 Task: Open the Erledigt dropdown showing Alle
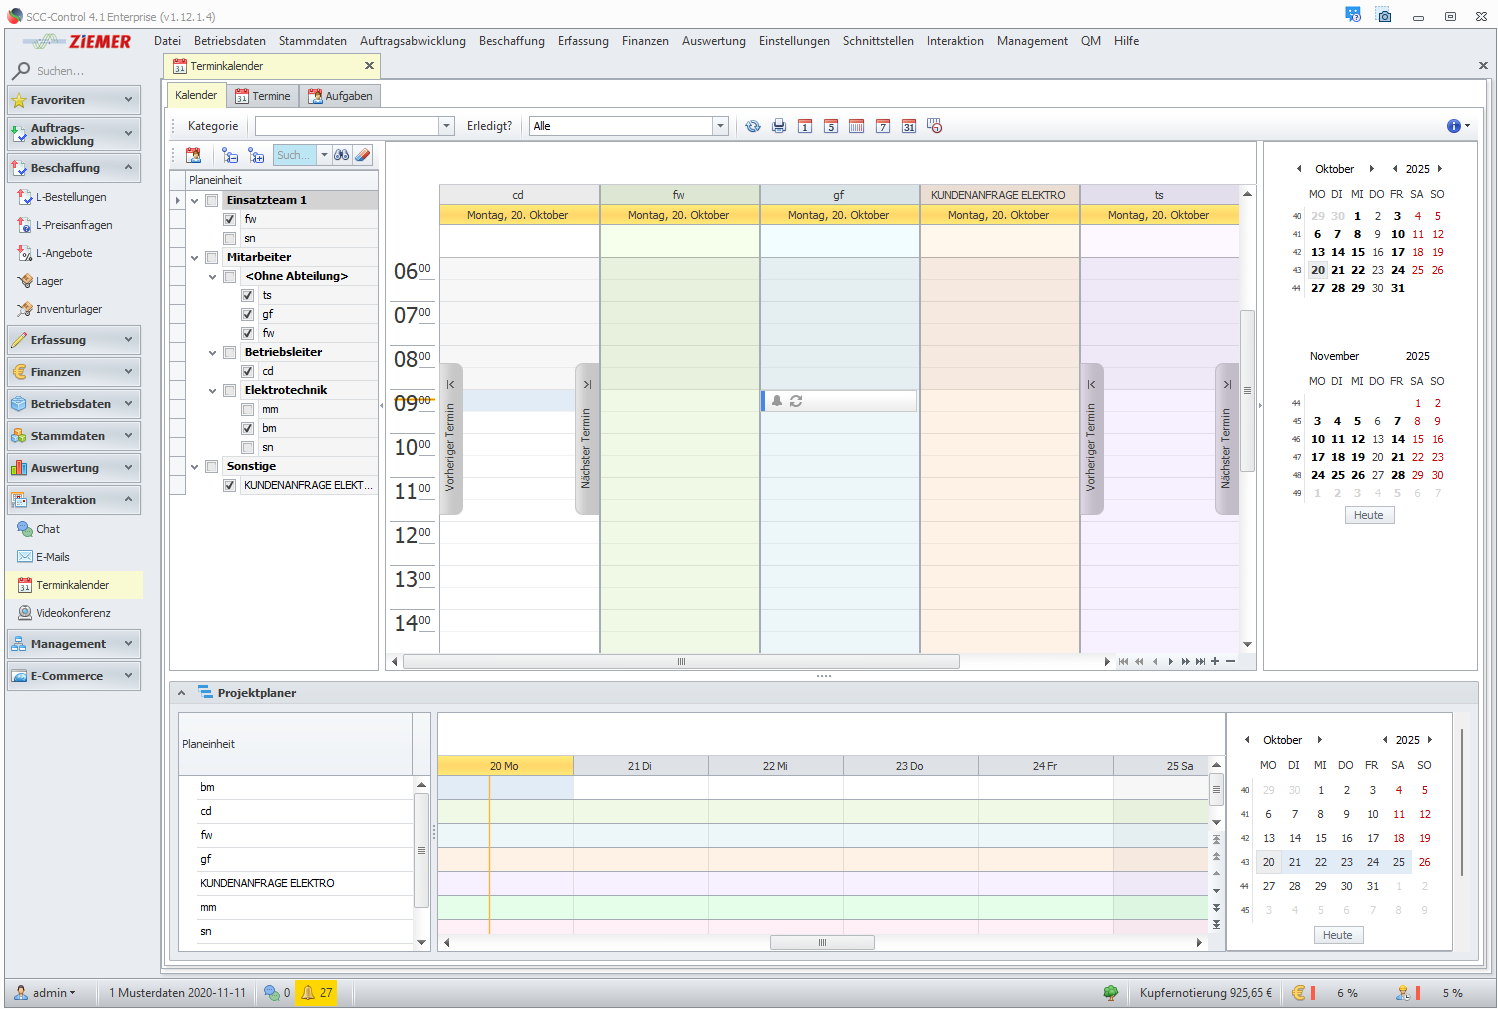[x=719, y=126]
